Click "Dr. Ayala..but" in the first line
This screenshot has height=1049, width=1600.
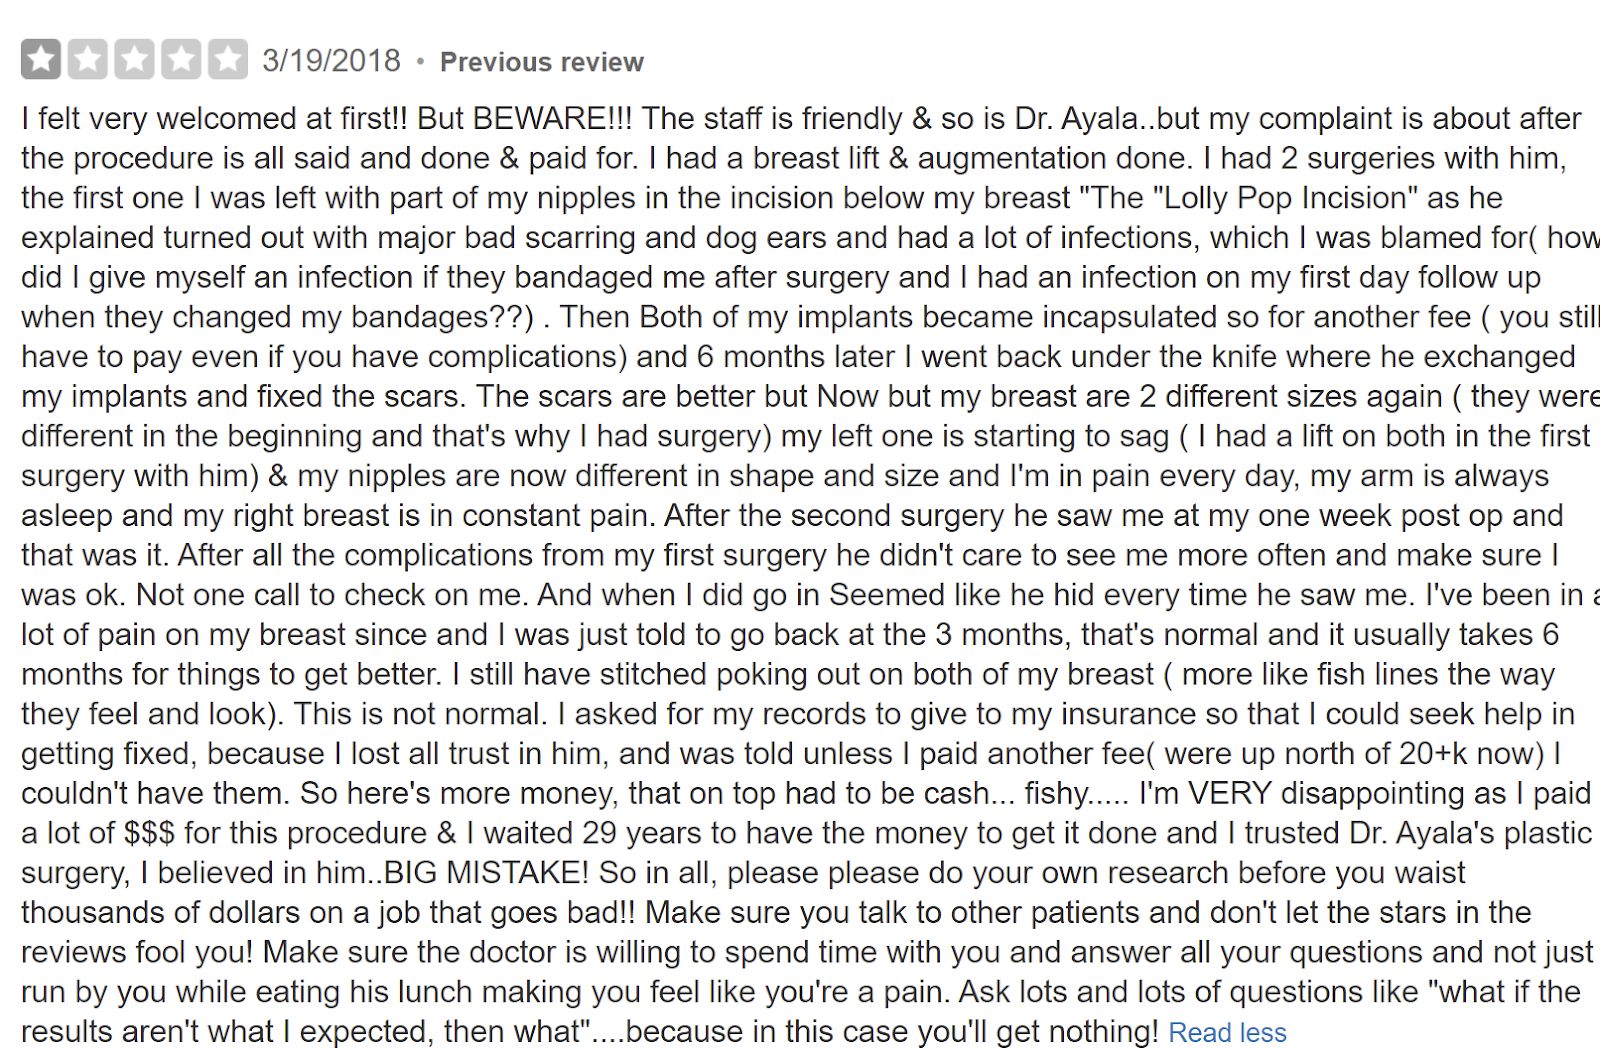[1107, 118]
